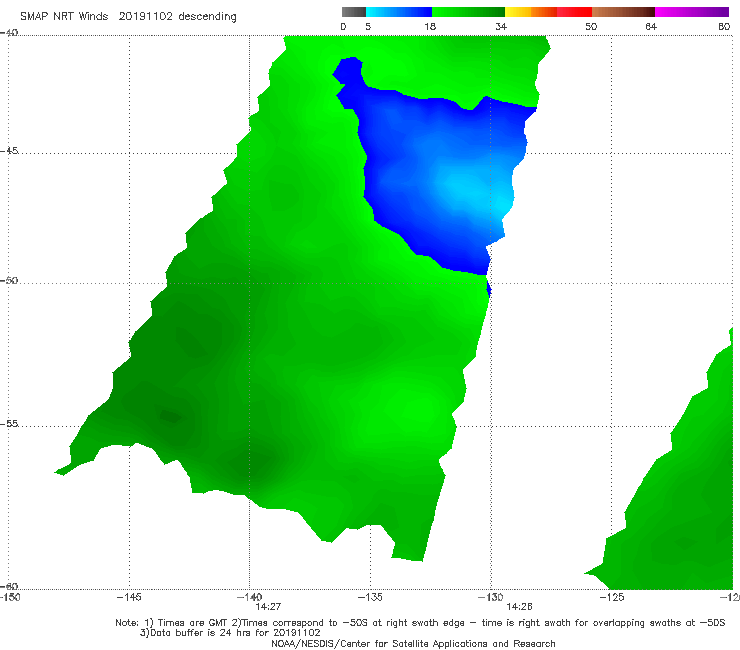Screen dimensions: 740x650
Task: Click the color bar label '50'
Action: tap(591, 26)
